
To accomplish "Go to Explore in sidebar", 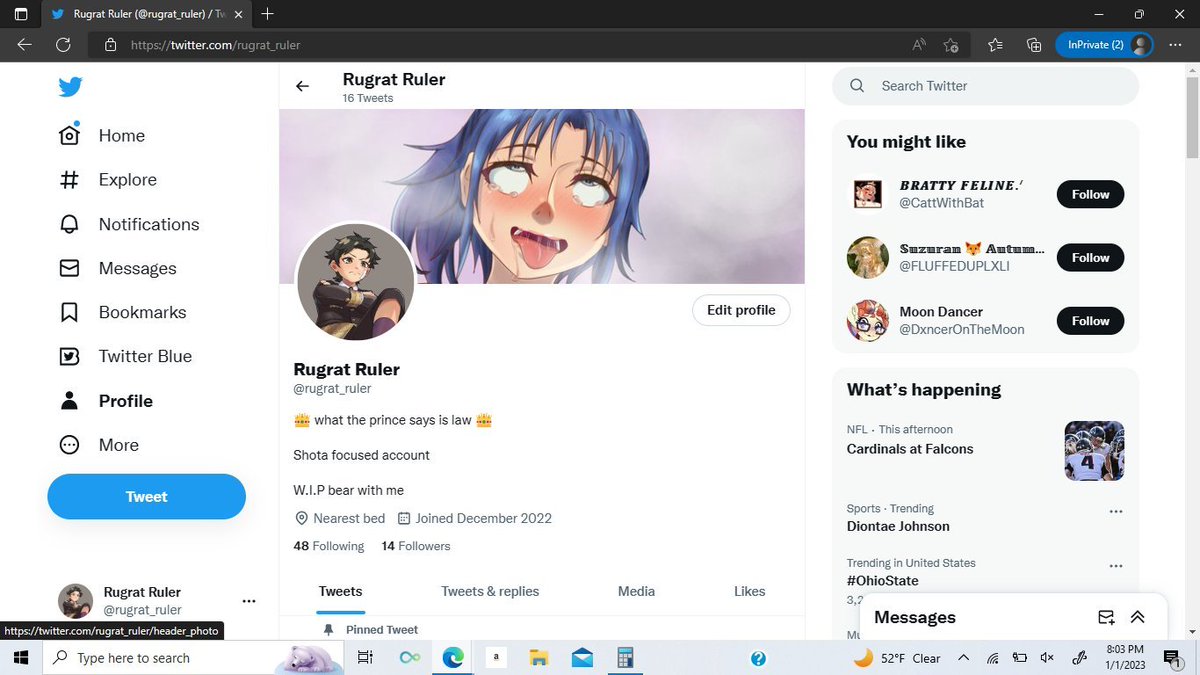I will [108, 180].
